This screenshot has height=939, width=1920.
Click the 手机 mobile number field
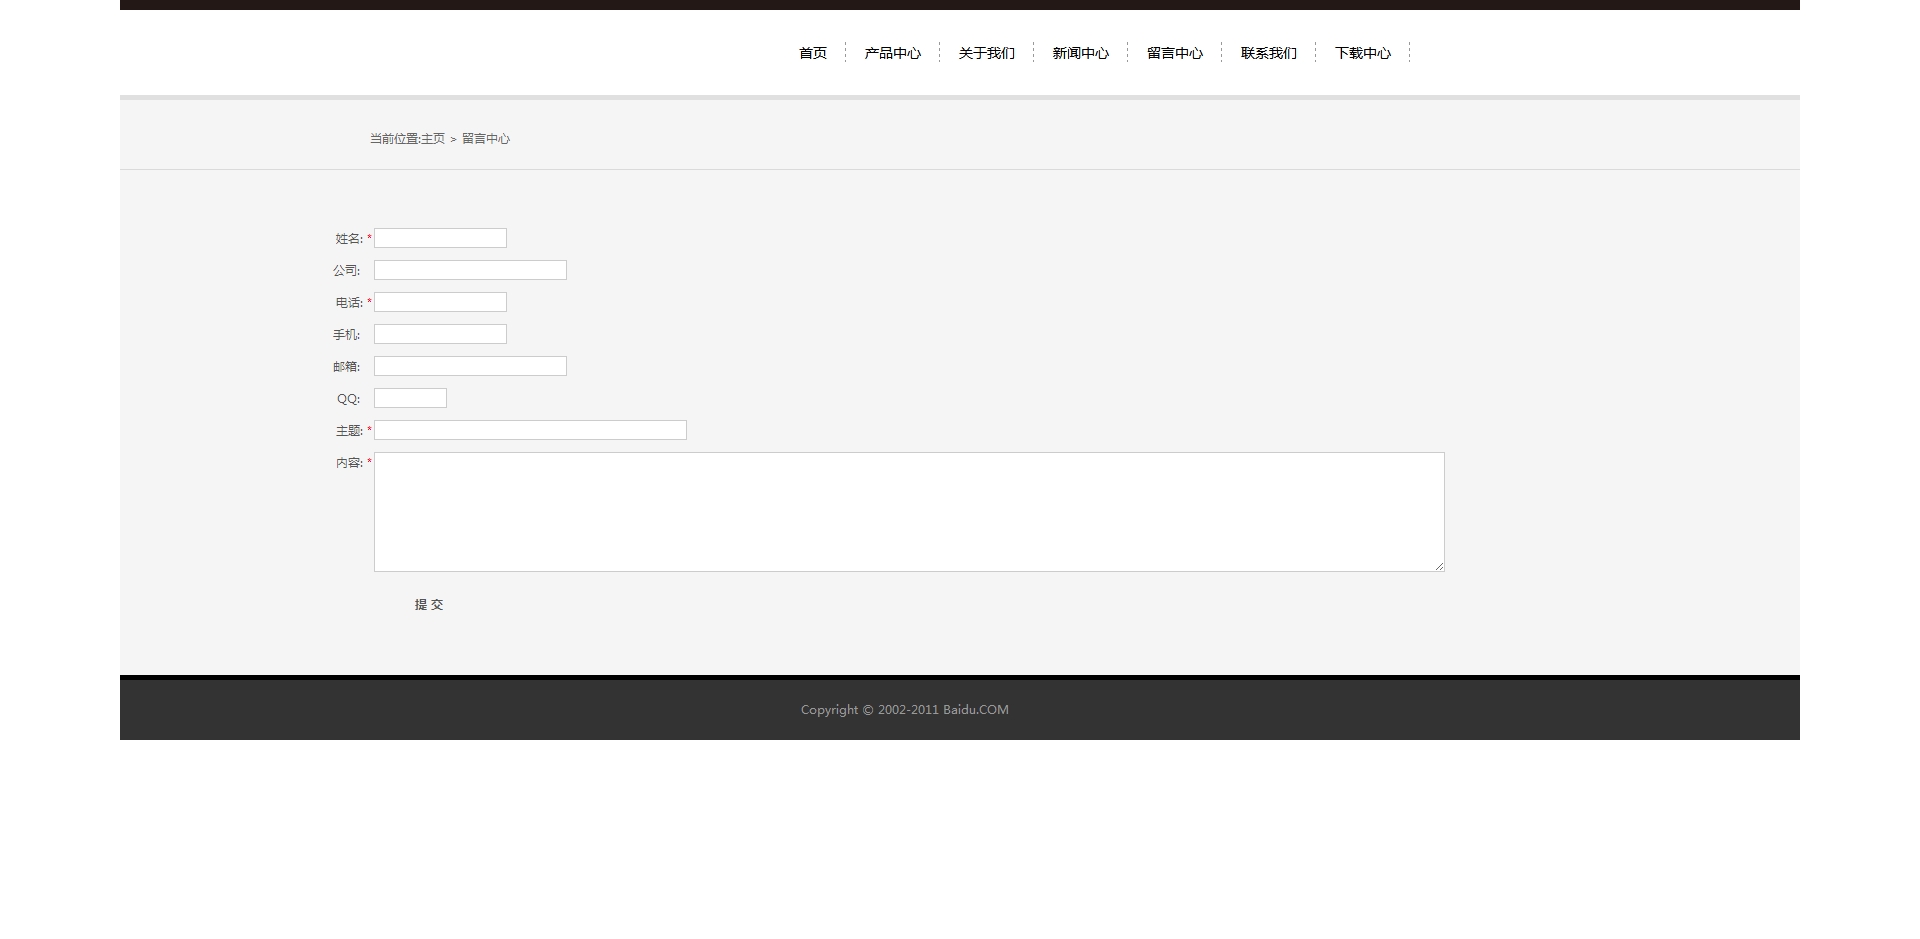pos(440,334)
